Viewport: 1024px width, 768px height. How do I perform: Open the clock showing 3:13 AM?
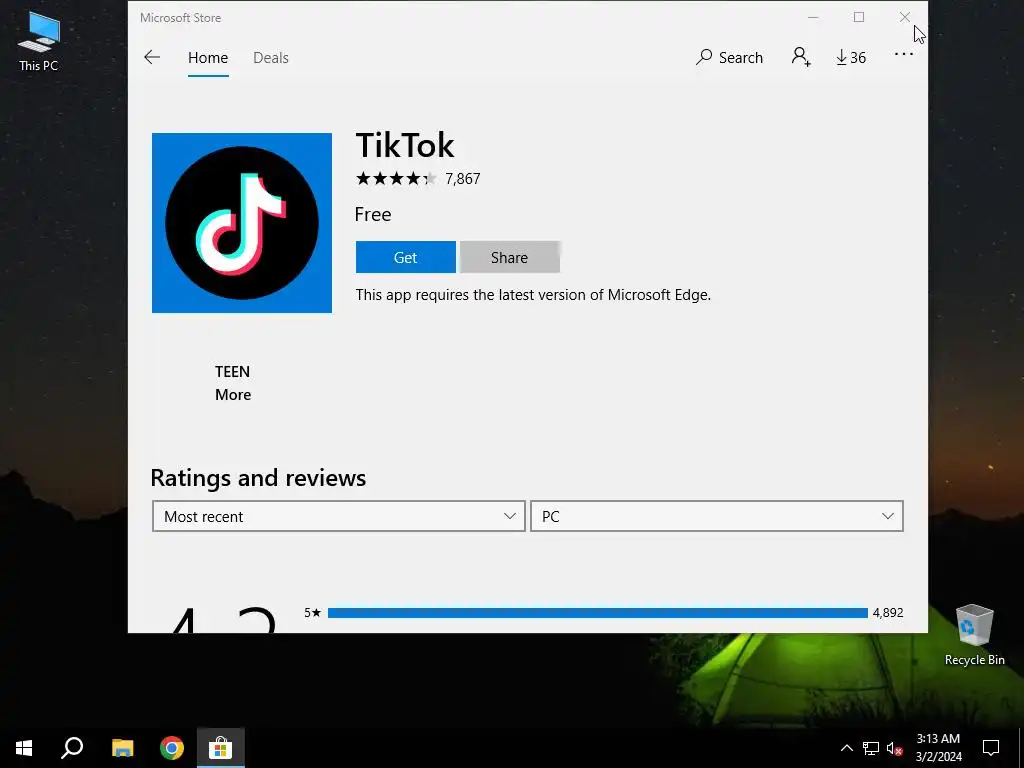(938, 748)
